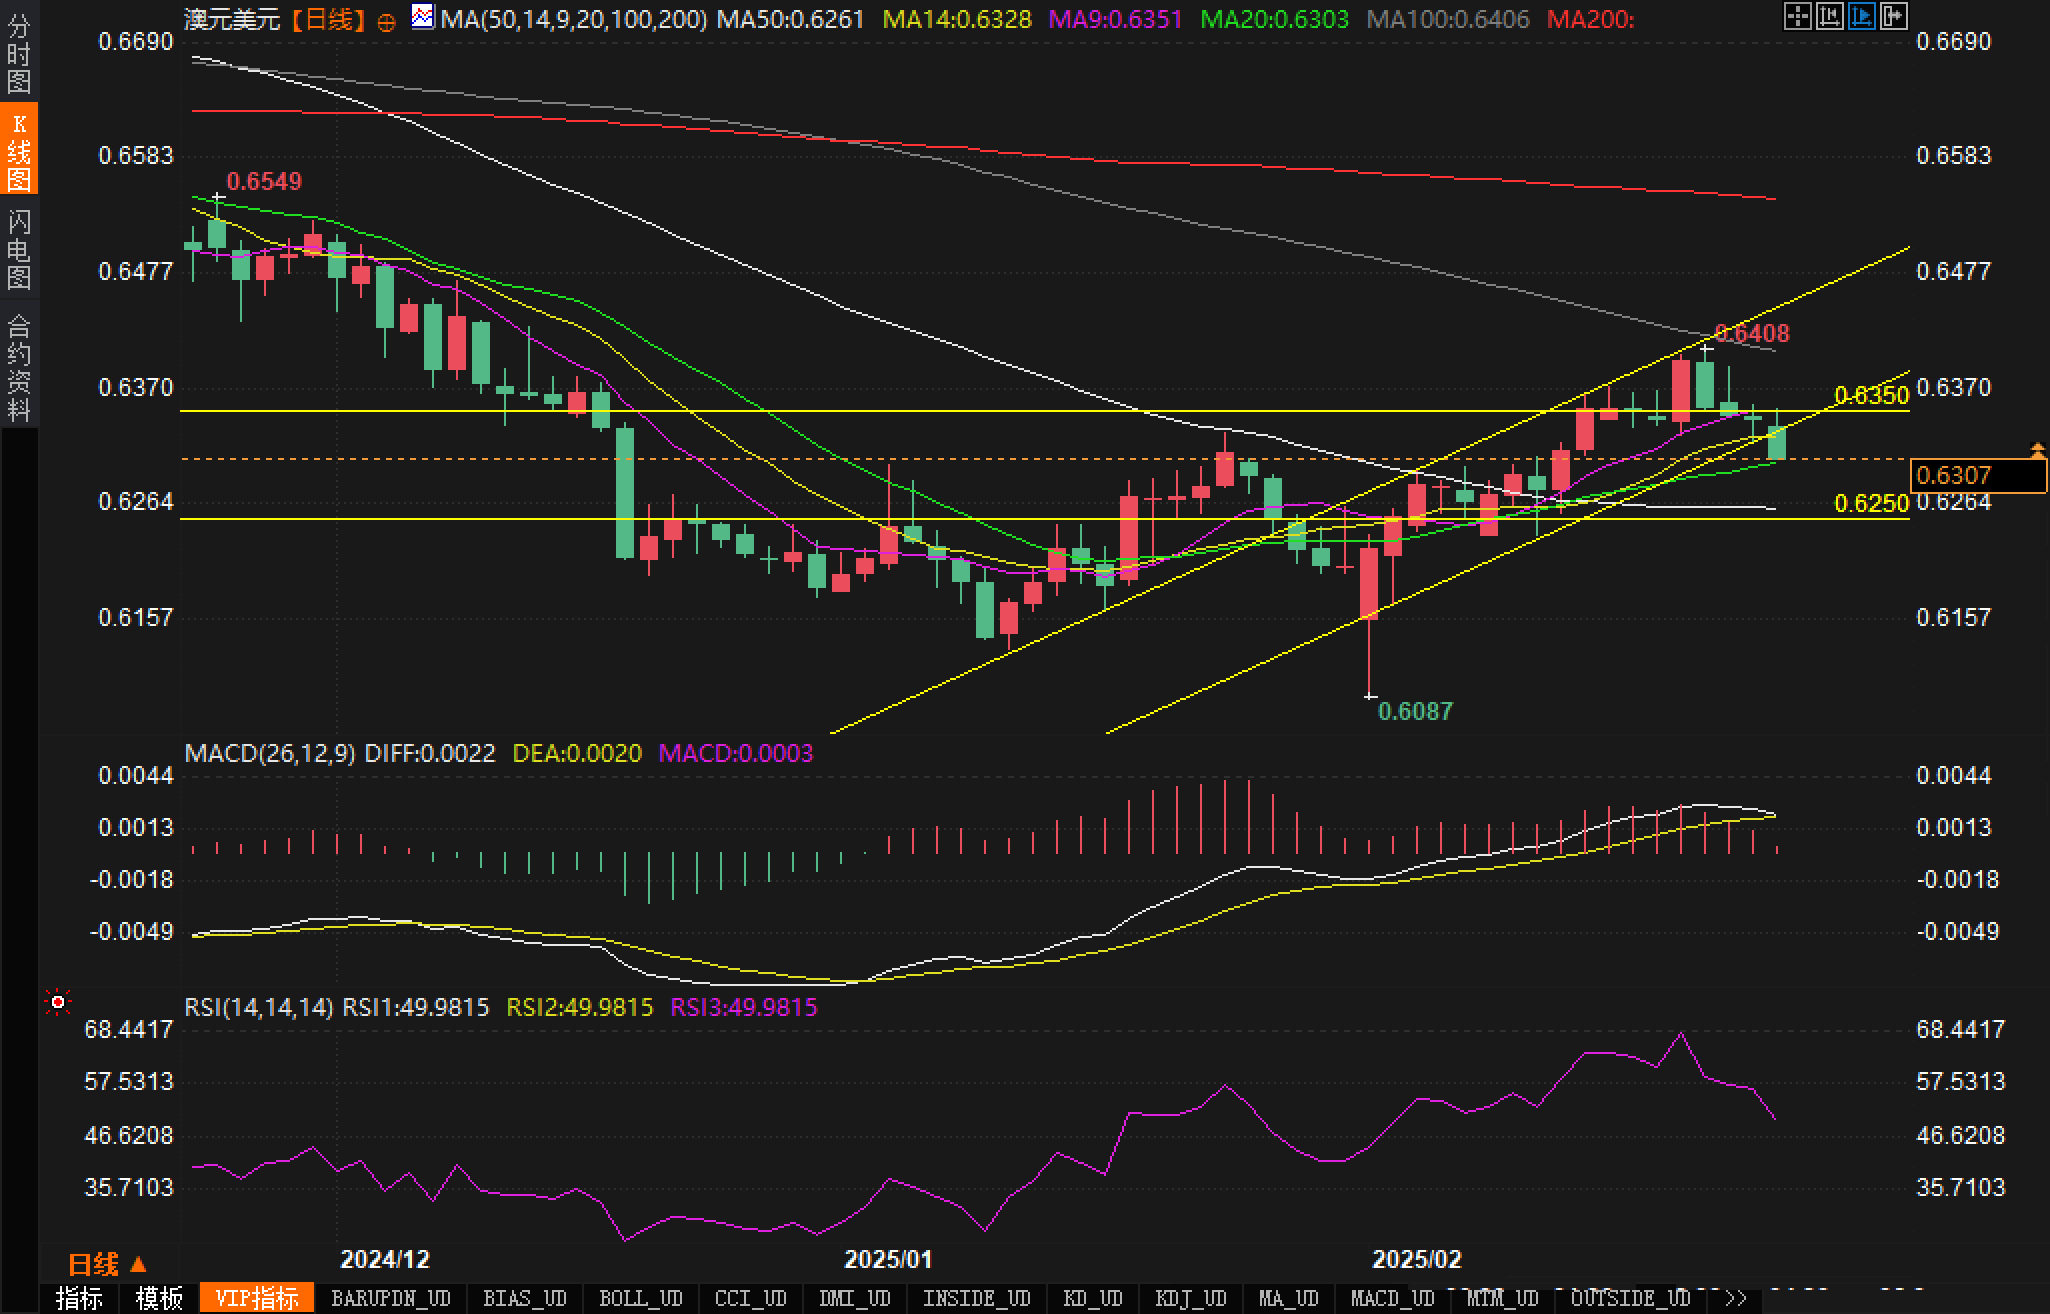Click the MA indicator chart icon

tap(423, 16)
